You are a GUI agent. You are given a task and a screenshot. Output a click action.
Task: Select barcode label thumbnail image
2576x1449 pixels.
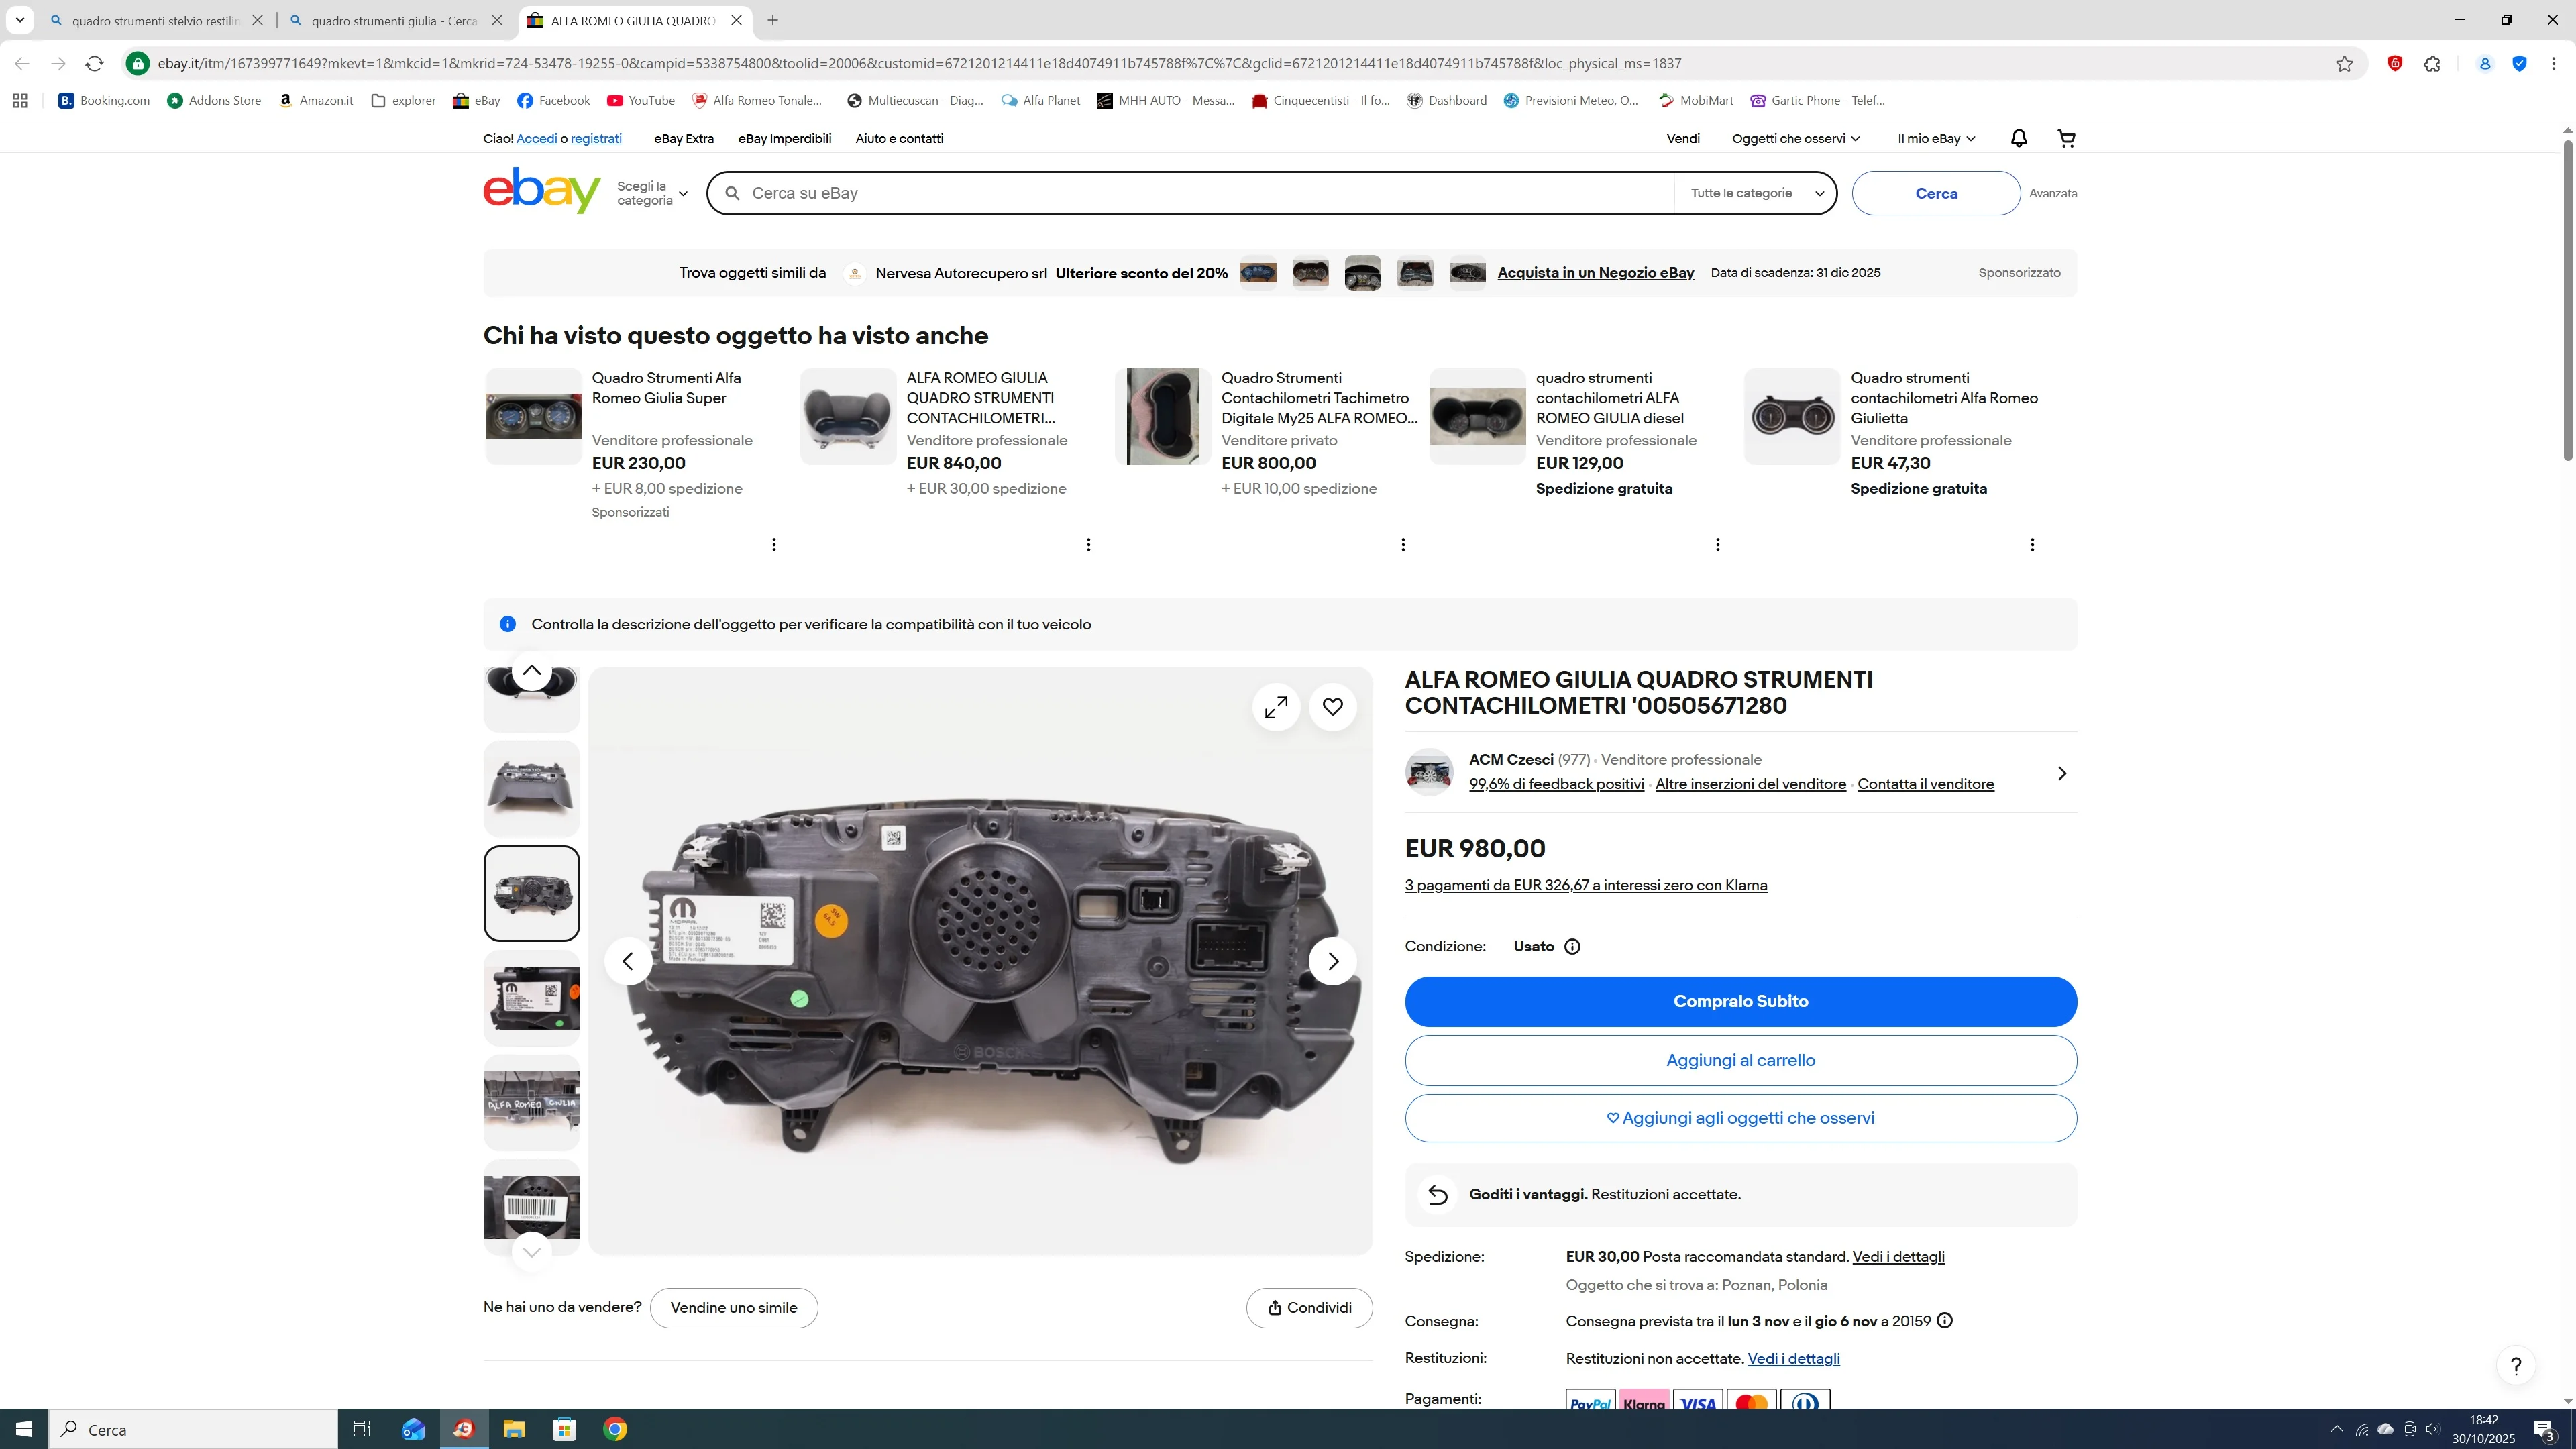(x=531, y=1206)
